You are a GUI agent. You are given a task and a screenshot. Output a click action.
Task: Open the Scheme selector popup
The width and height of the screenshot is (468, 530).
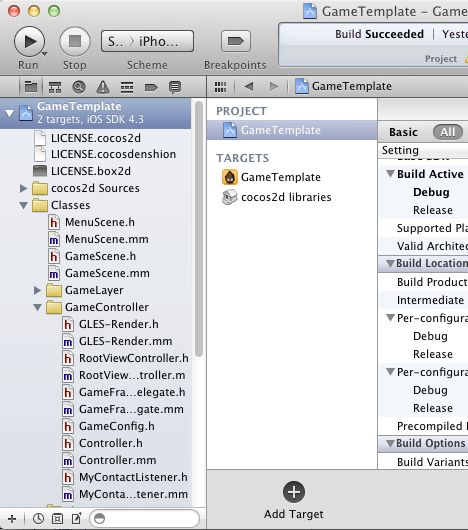coord(147,41)
